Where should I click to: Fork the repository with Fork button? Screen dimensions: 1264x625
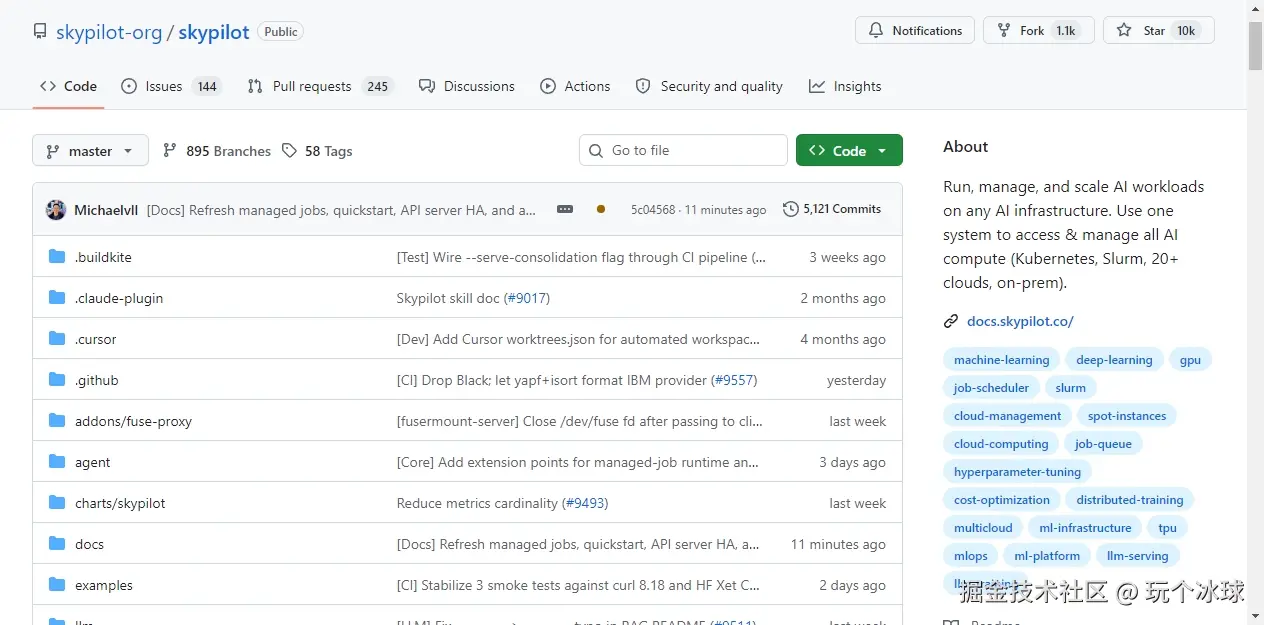coord(1039,31)
